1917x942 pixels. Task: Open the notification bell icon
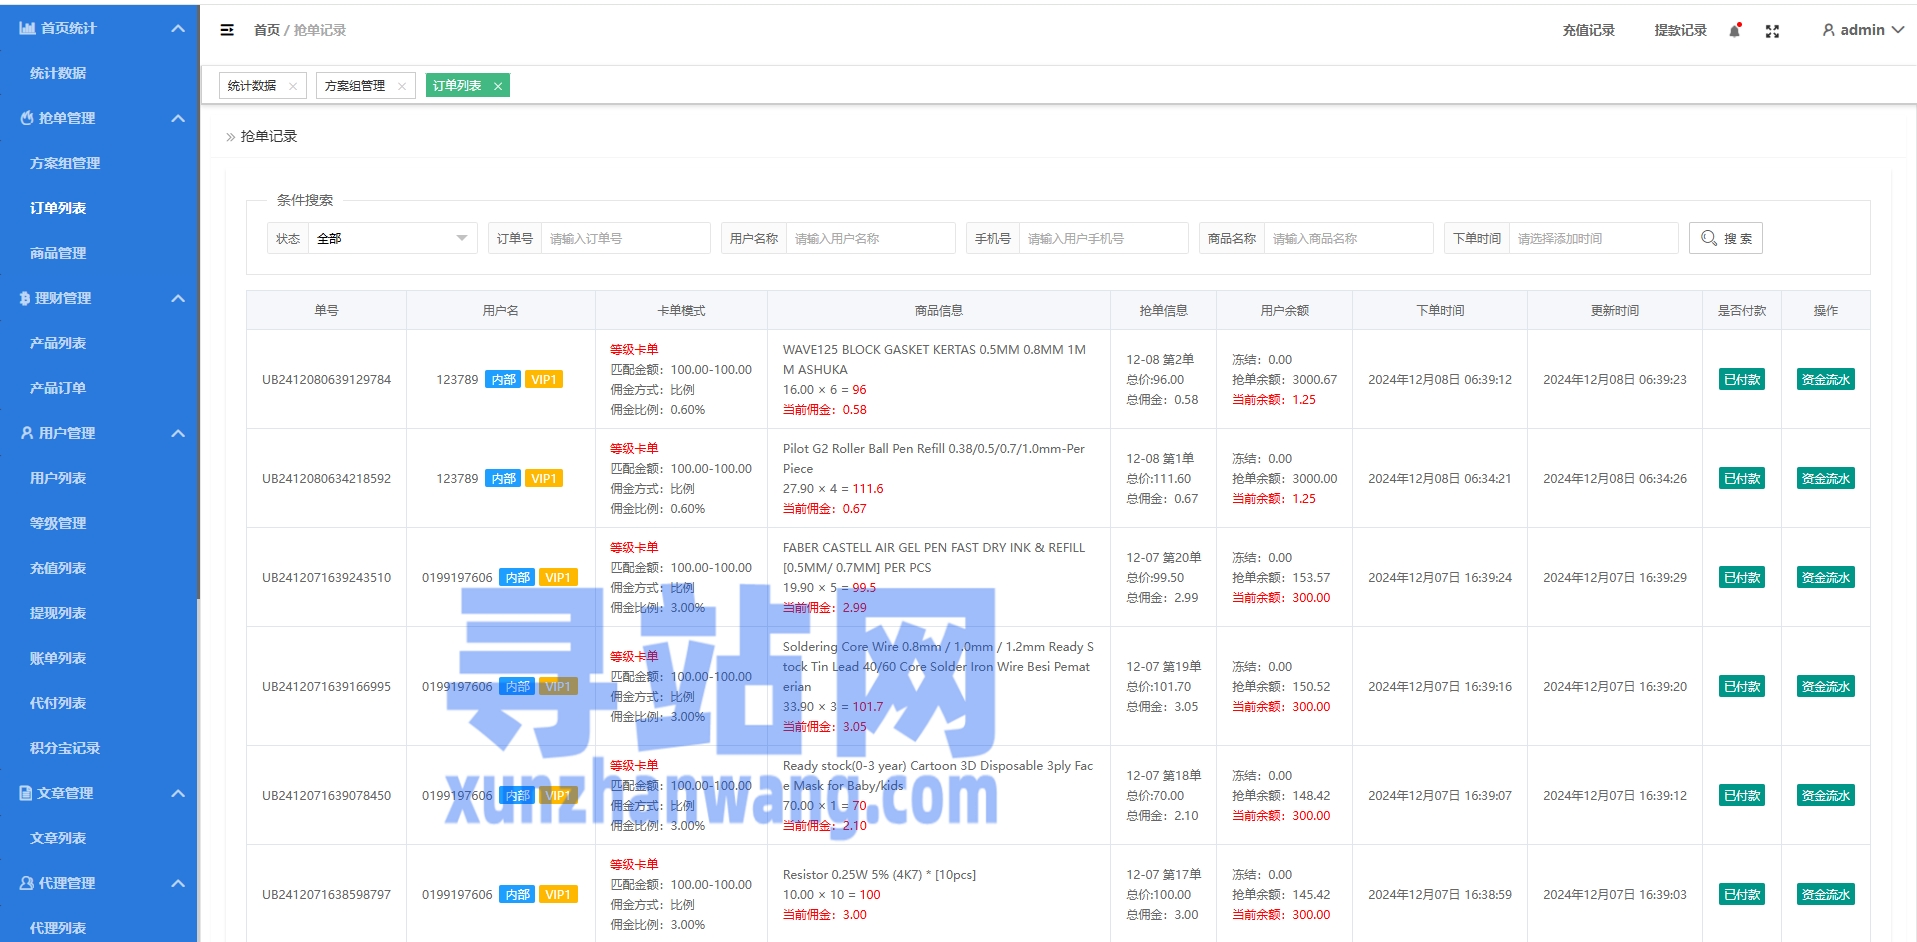click(1735, 31)
